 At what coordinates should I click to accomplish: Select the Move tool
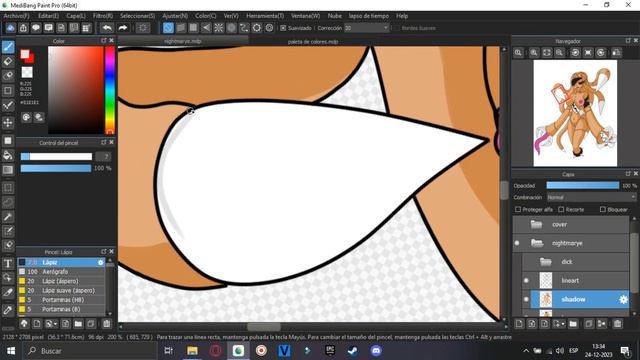8,122
